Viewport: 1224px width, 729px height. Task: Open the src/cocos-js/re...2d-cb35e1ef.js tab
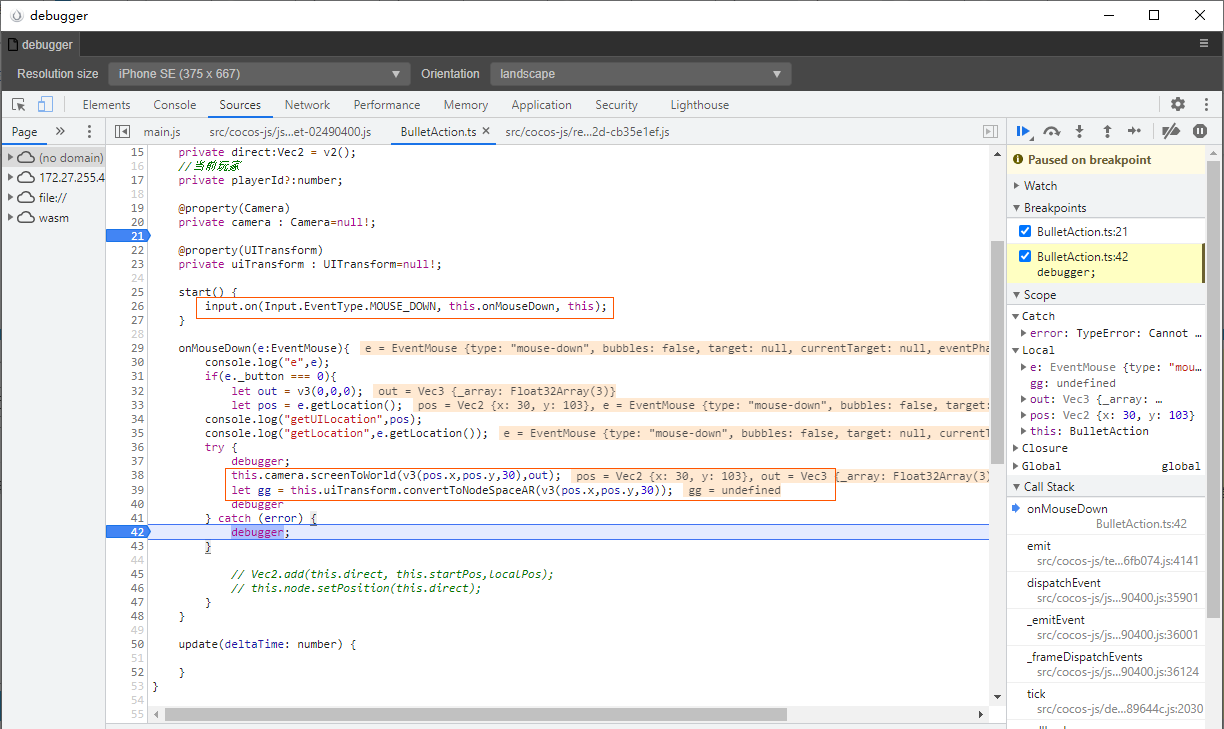tap(587, 132)
